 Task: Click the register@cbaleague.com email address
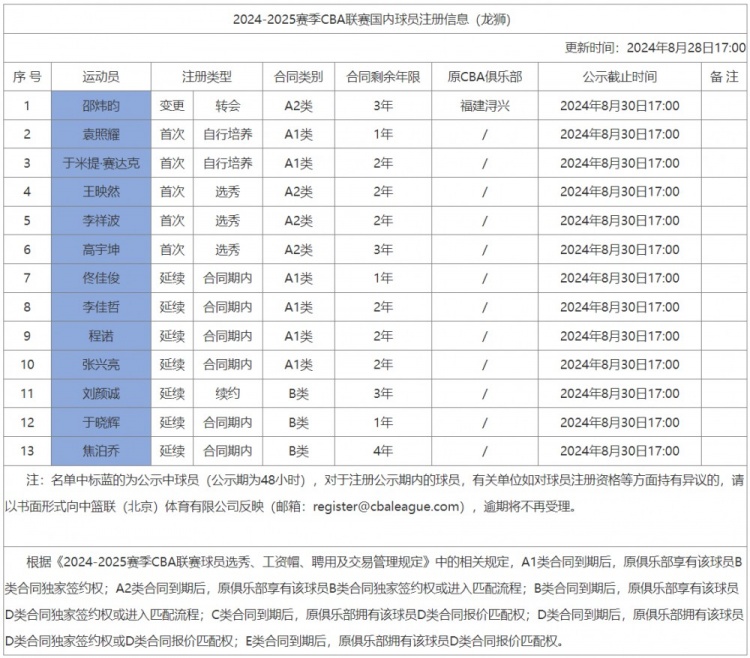click(389, 507)
